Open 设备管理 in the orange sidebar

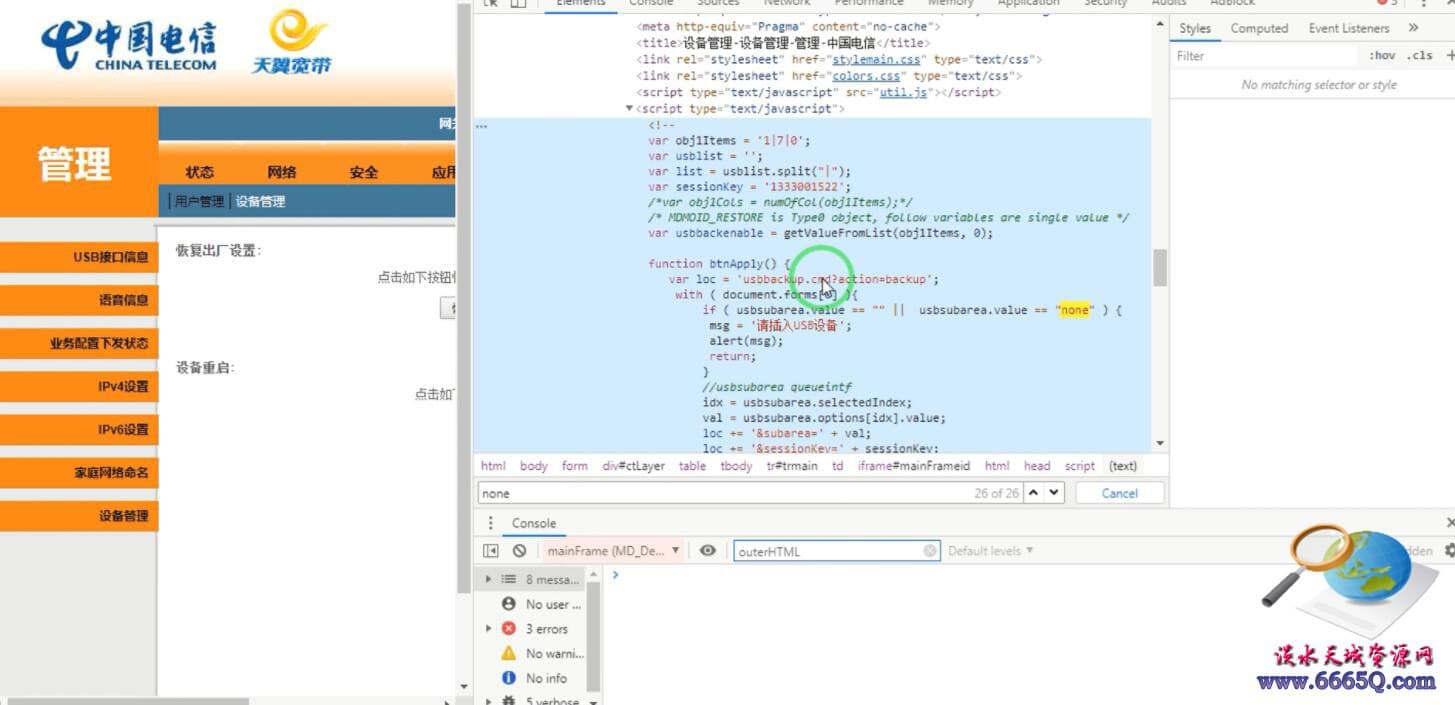click(x=79, y=516)
